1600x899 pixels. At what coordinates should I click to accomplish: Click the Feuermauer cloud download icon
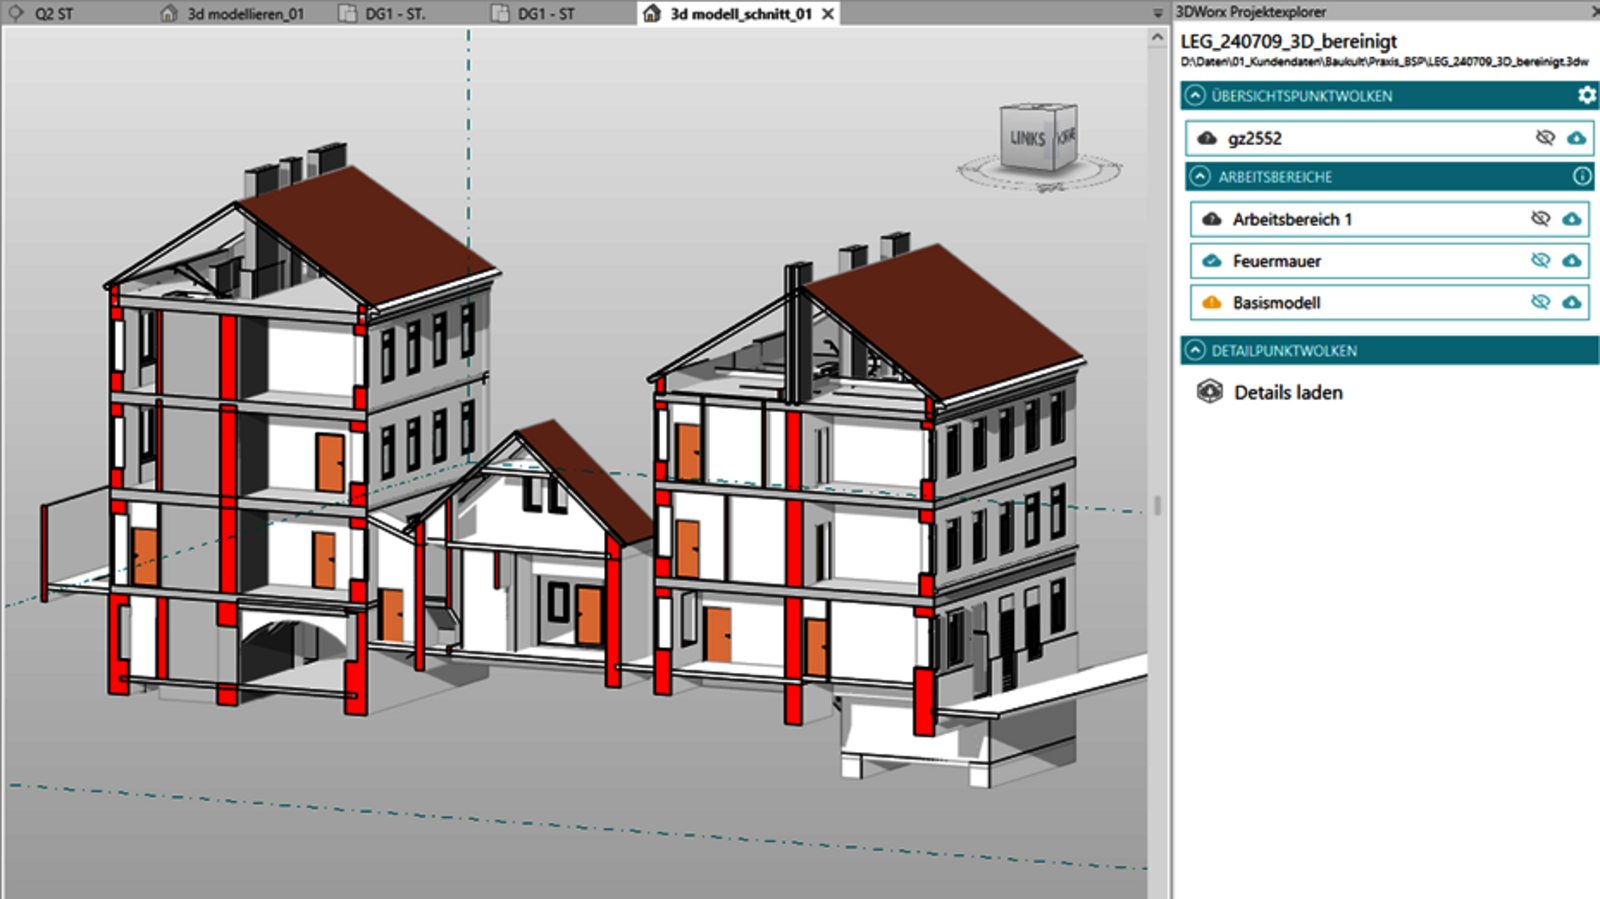1572,261
